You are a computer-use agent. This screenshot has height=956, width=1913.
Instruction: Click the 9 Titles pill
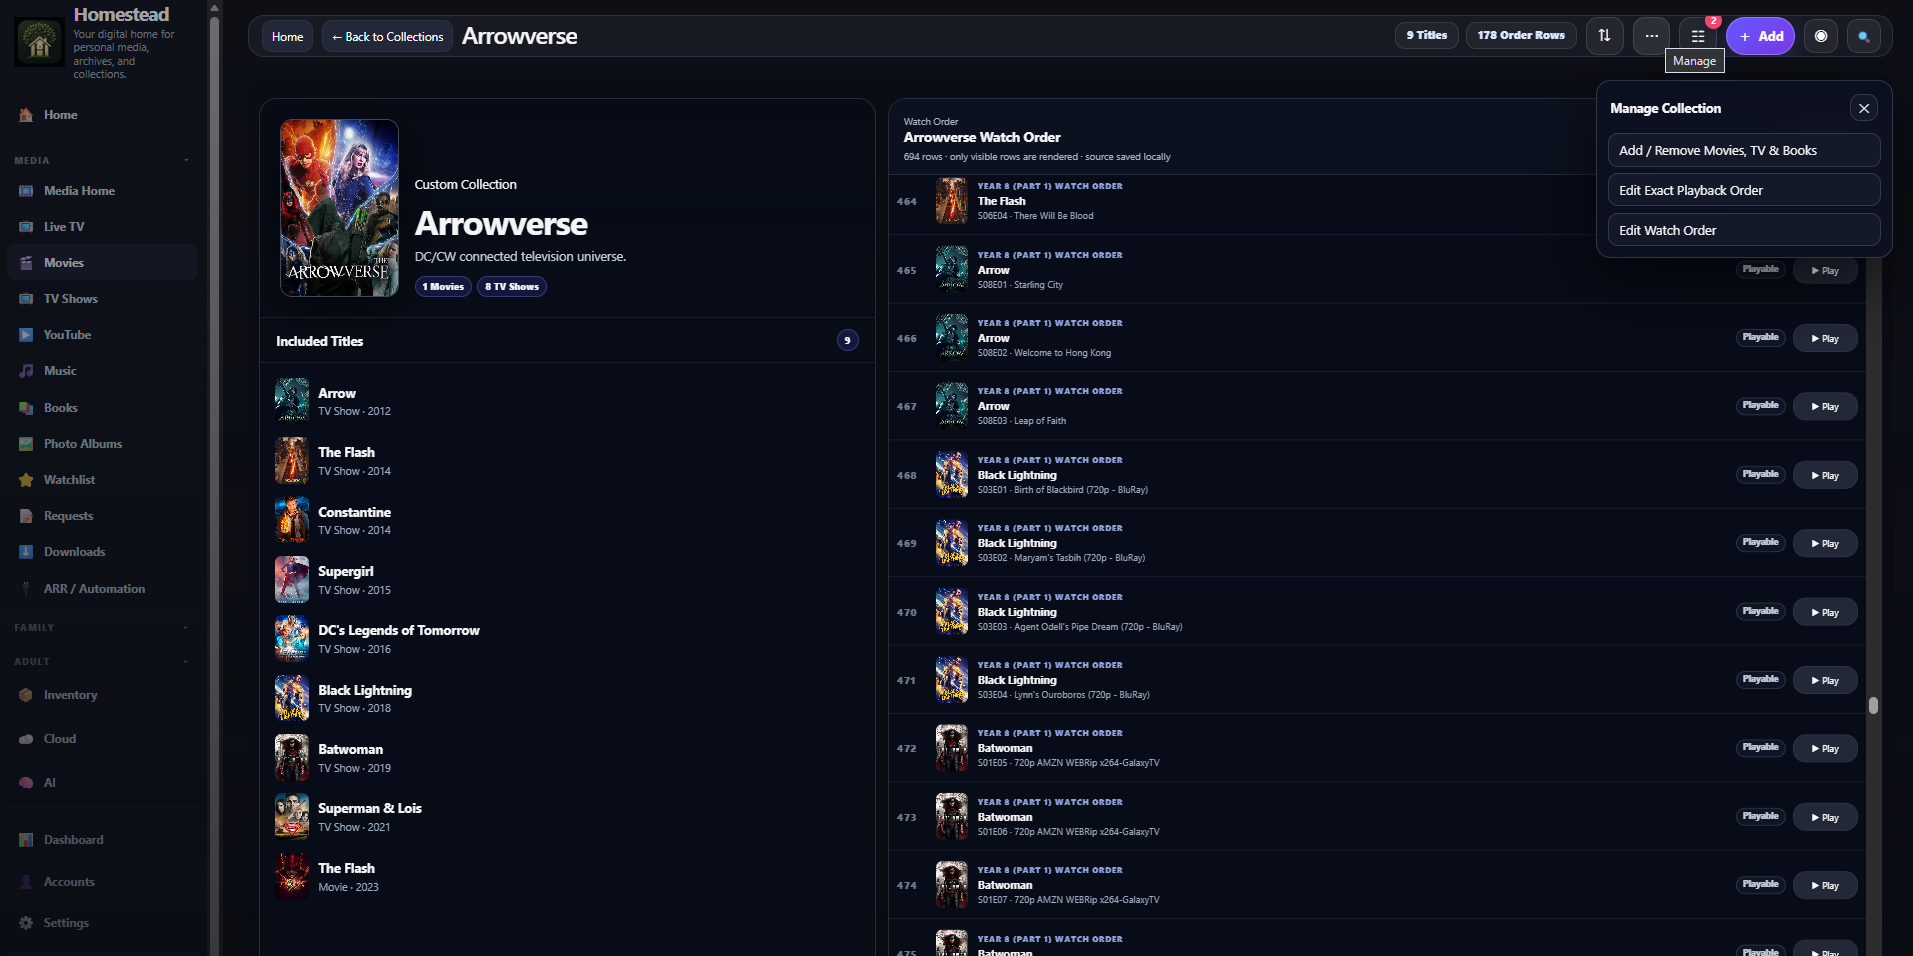pyautogui.click(x=1427, y=35)
